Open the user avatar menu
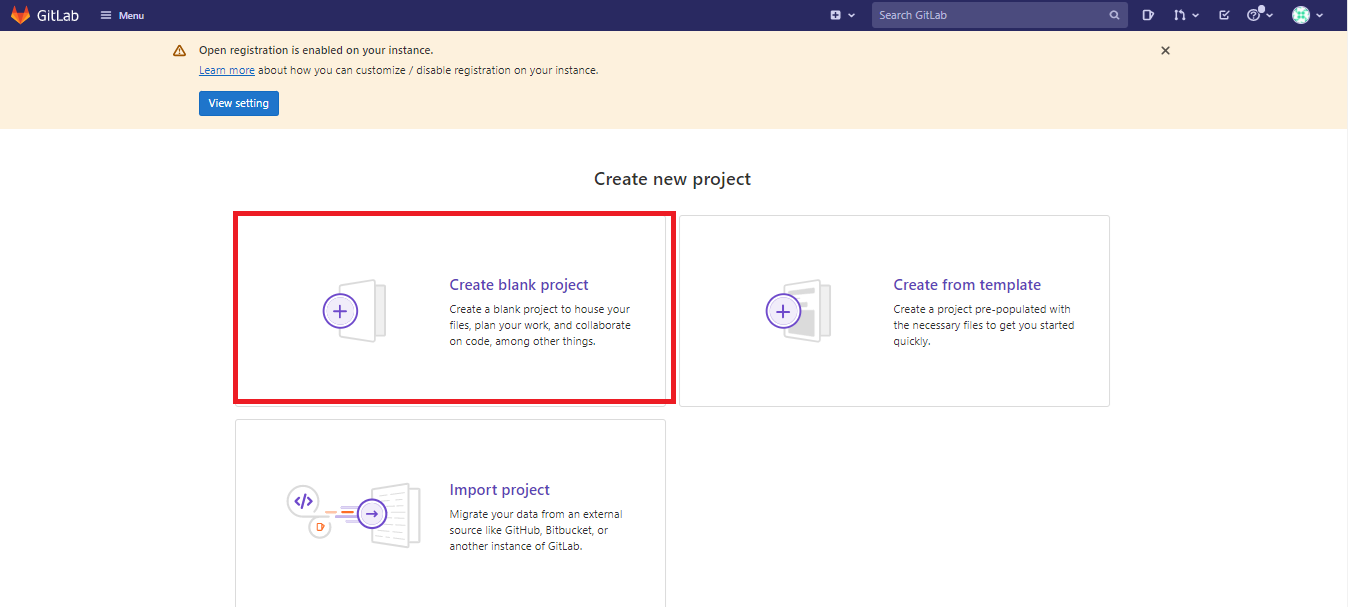The width and height of the screenshot is (1348, 607). [1307, 15]
